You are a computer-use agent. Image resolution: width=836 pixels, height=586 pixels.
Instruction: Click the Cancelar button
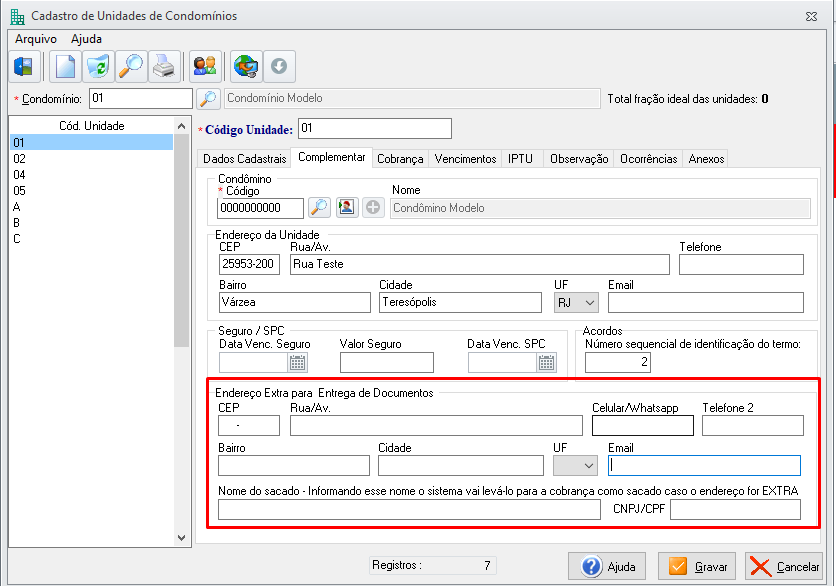click(784, 566)
